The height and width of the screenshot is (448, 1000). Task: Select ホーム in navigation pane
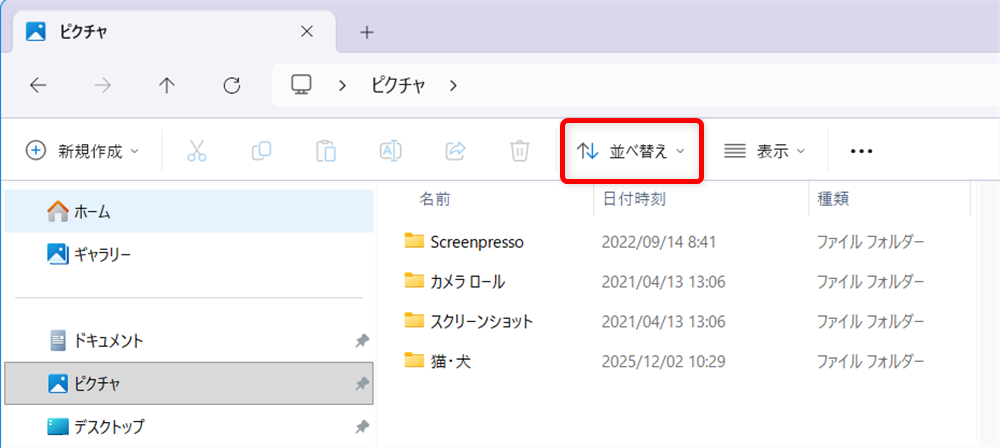pos(189,211)
